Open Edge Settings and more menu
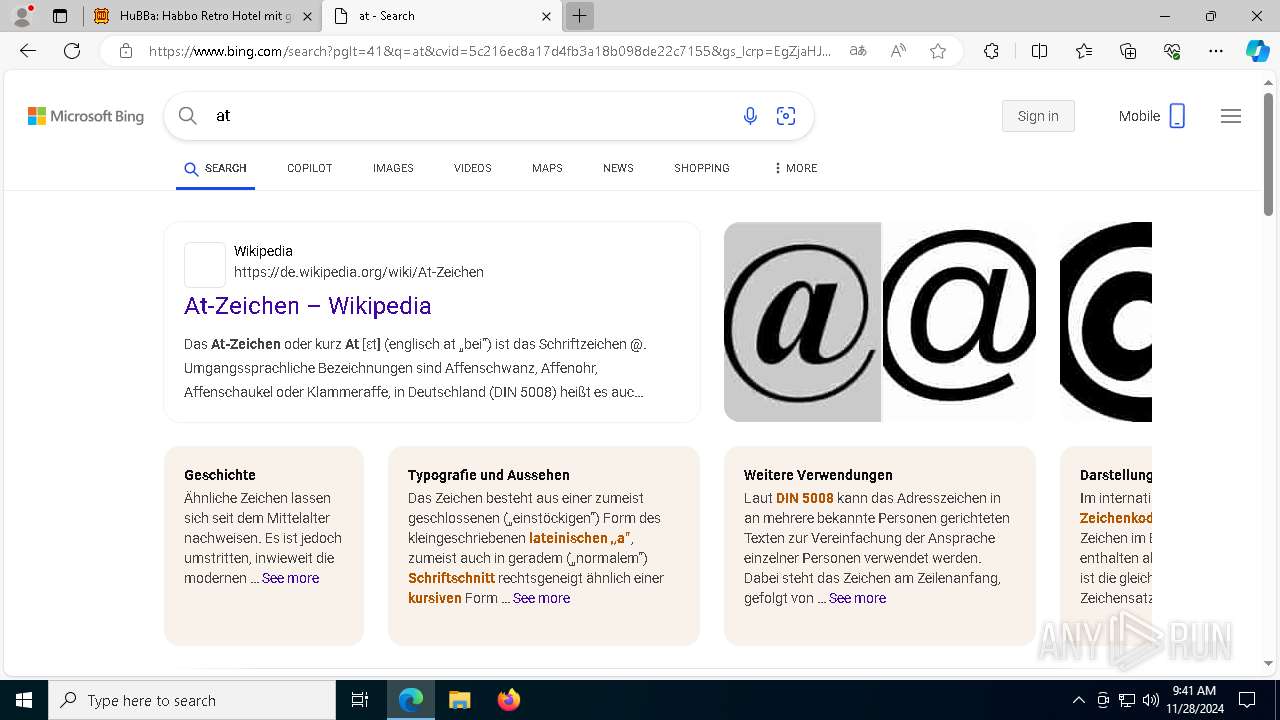1280x720 pixels. [1216, 51]
